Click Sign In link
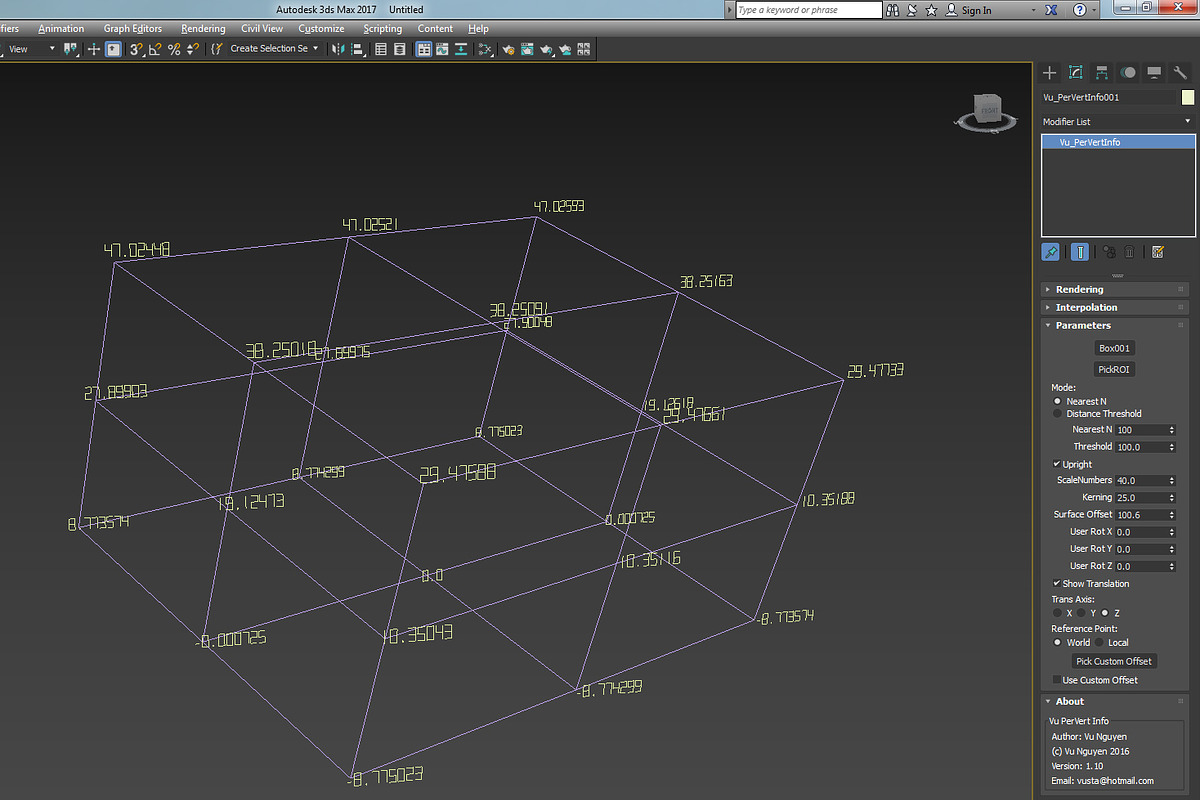Viewport: 1200px width, 800px height. 976,10
